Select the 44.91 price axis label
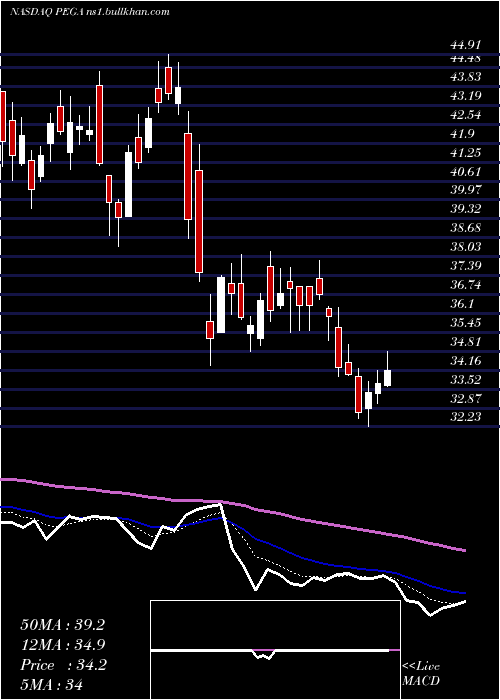The image size is (500, 700). tap(465, 45)
